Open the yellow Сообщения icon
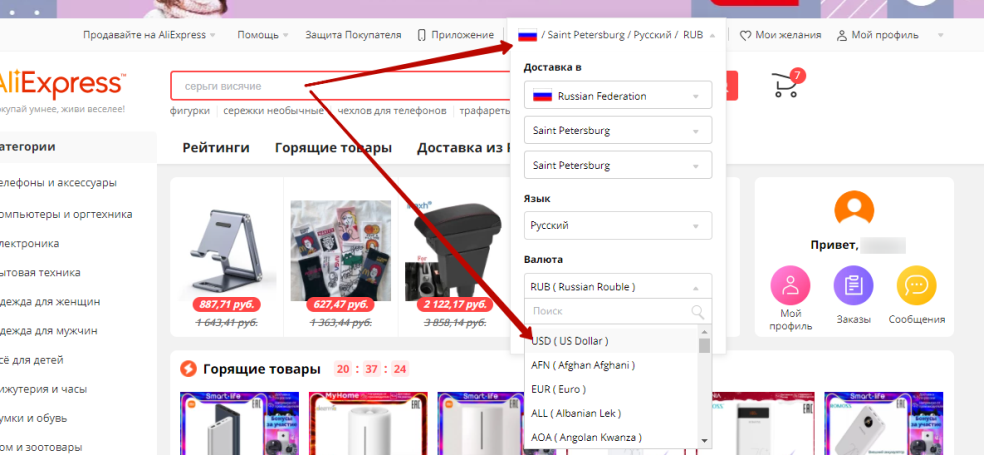The width and height of the screenshot is (984, 455). pos(916,286)
